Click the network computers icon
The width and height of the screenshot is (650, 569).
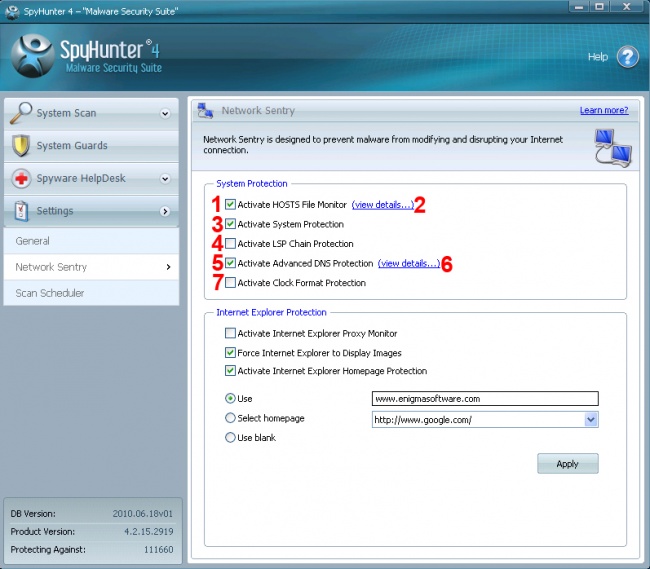611,147
